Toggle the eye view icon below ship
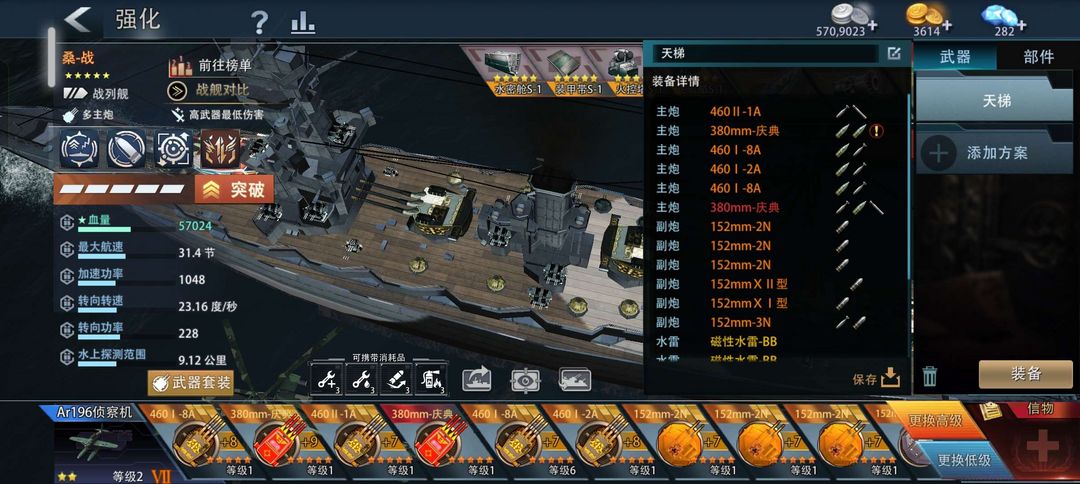Screen dimensions: 1080x484 coord(526,379)
